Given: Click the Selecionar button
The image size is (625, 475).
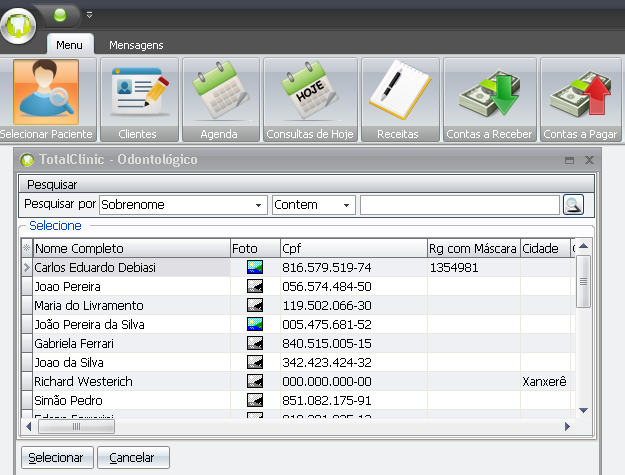Looking at the screenshot, I should pos(57,457).
